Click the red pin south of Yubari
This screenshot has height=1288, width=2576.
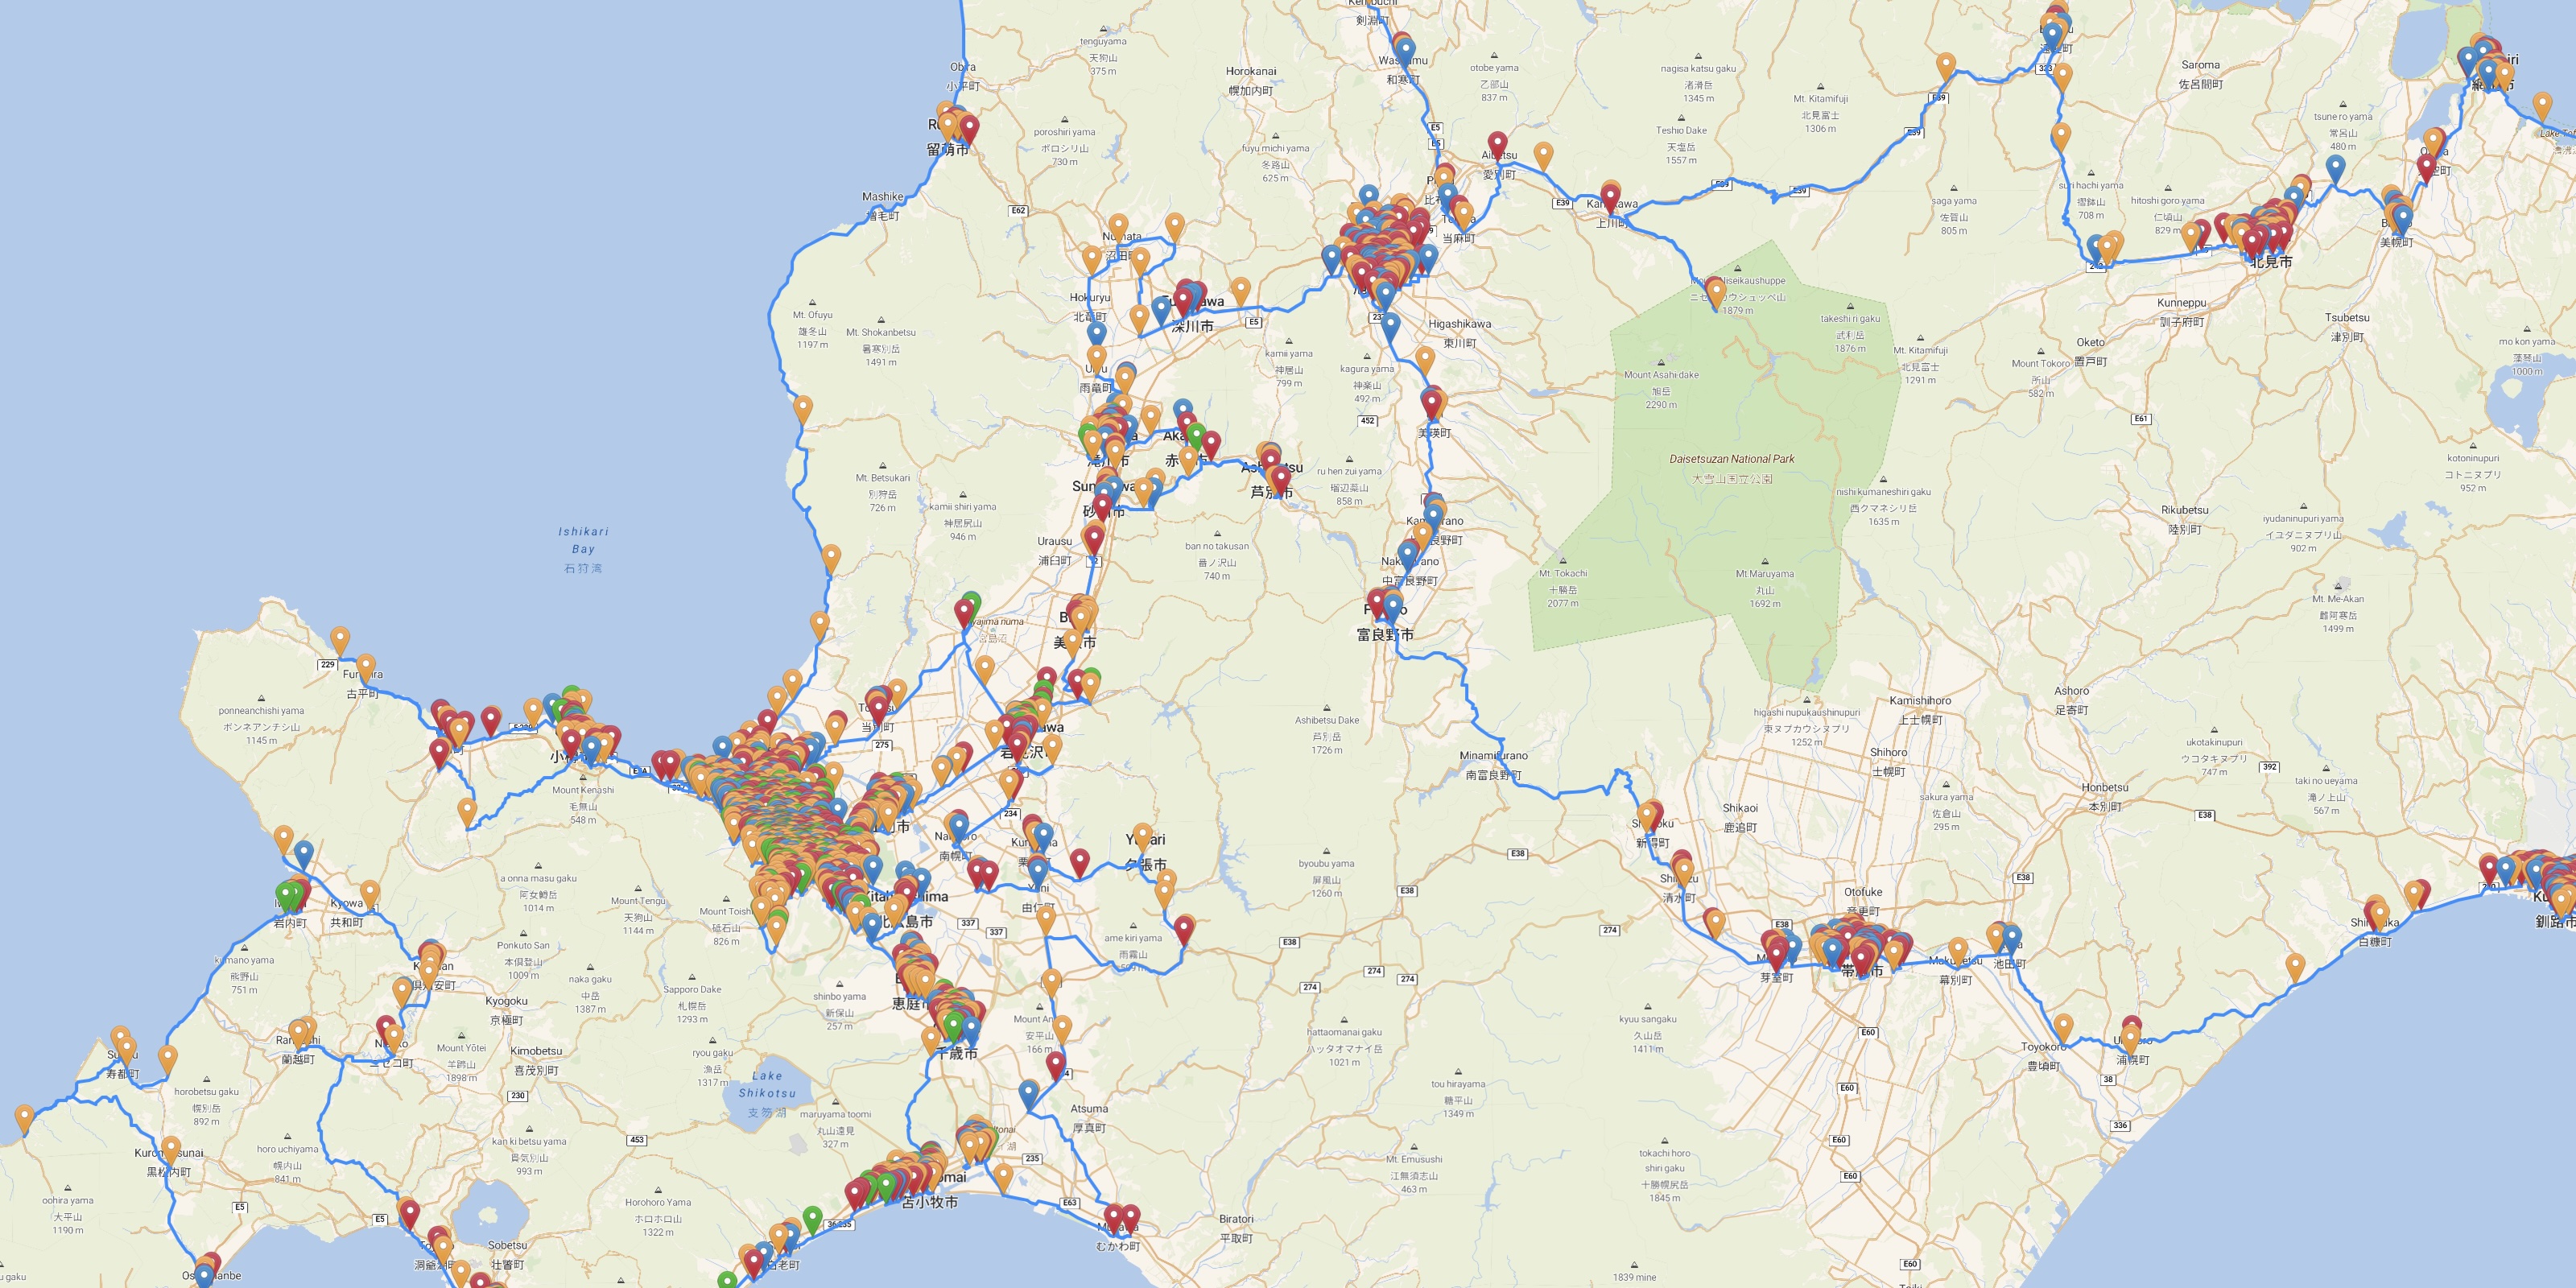(1184, 929)
